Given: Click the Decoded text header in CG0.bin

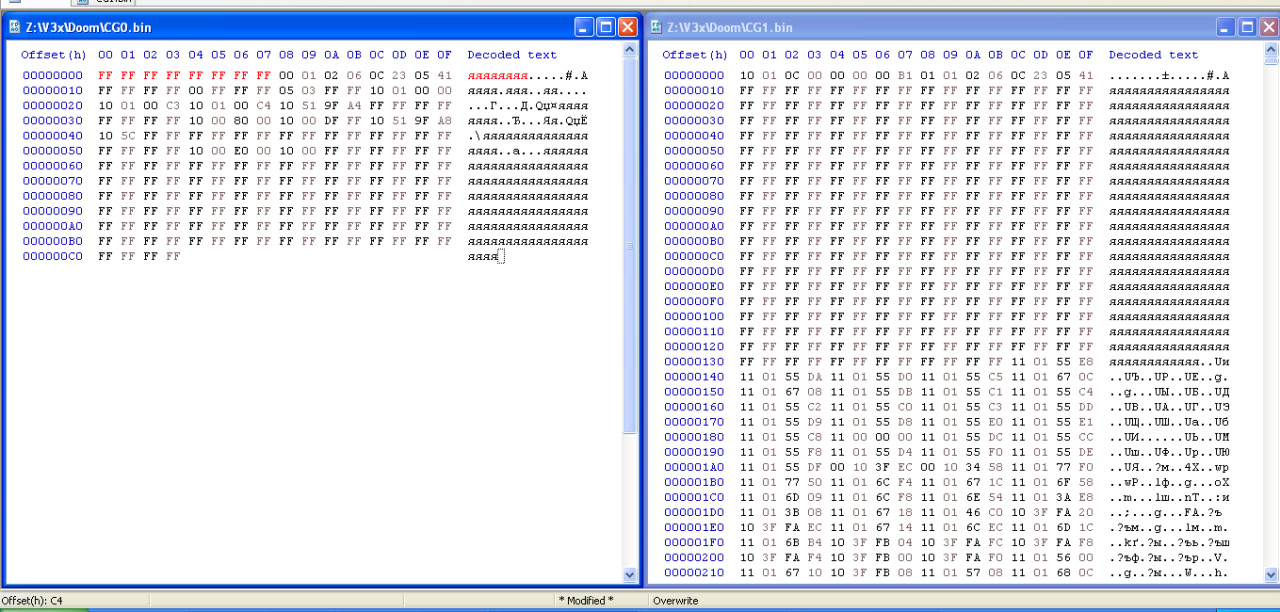Looking at the screenshot, I should click(x=512, y=55).
